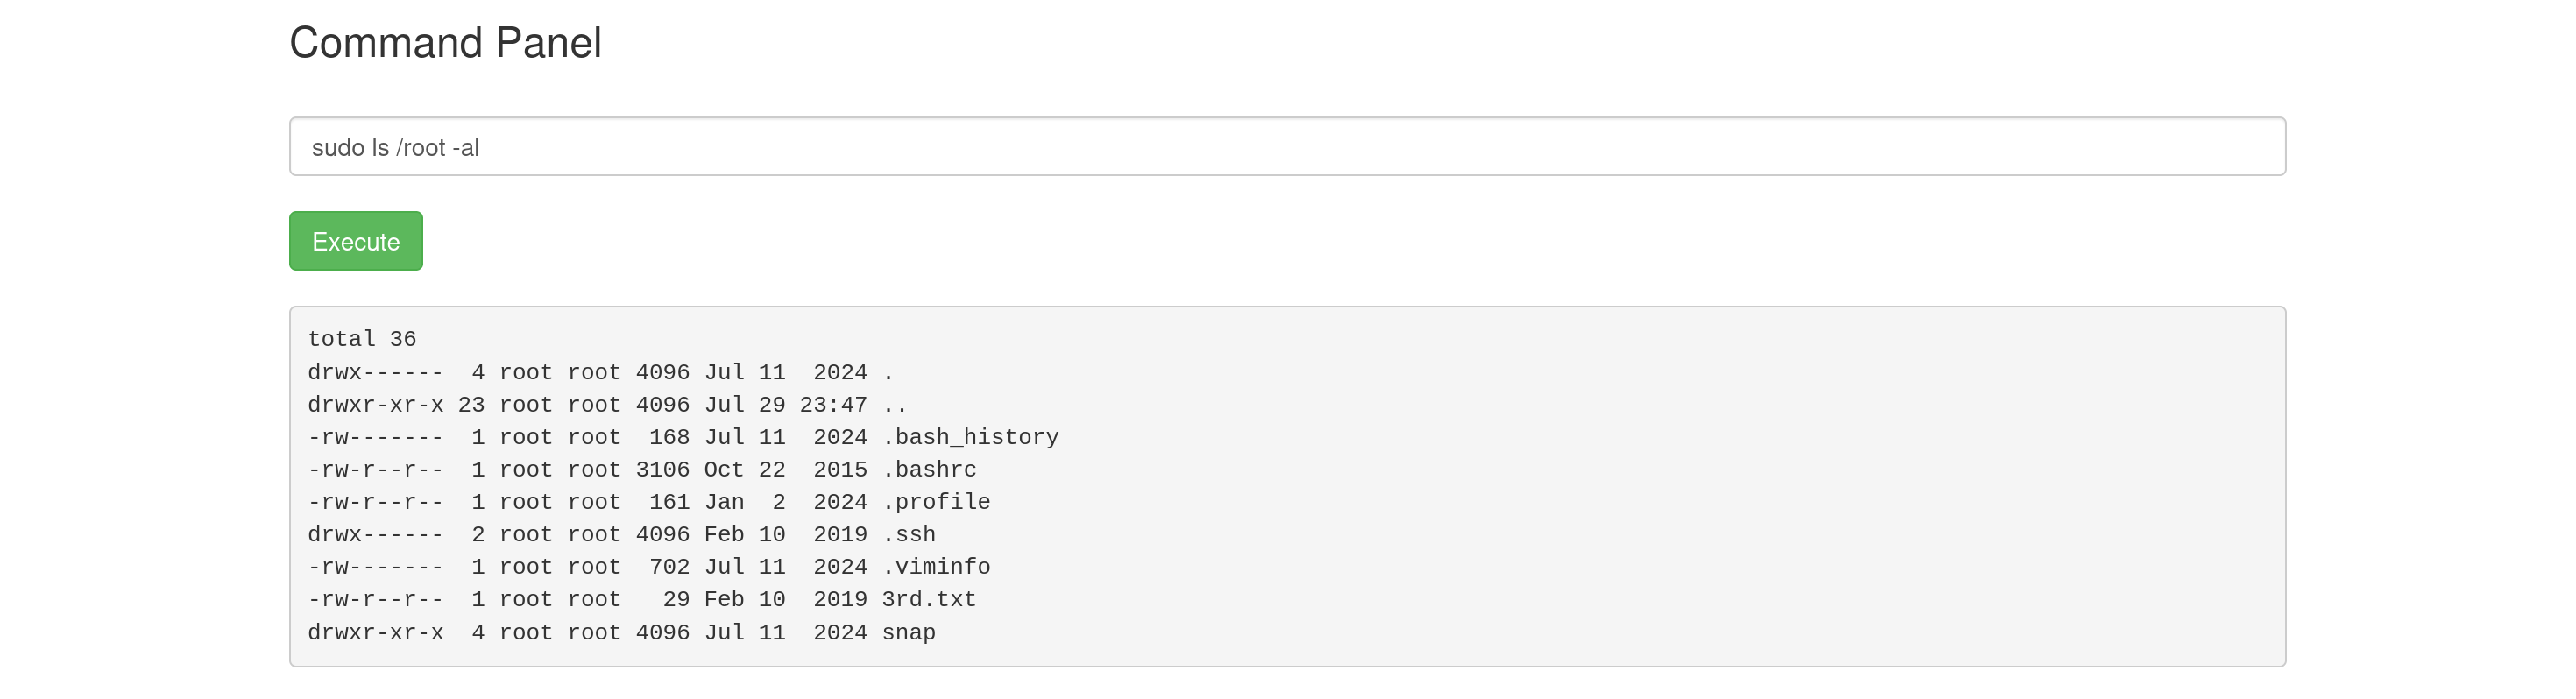Image resolution: width=2576 pixels, height=699 pixels.
Task: Click the double-dot parent directory entry
Action: tap(895, 406)
